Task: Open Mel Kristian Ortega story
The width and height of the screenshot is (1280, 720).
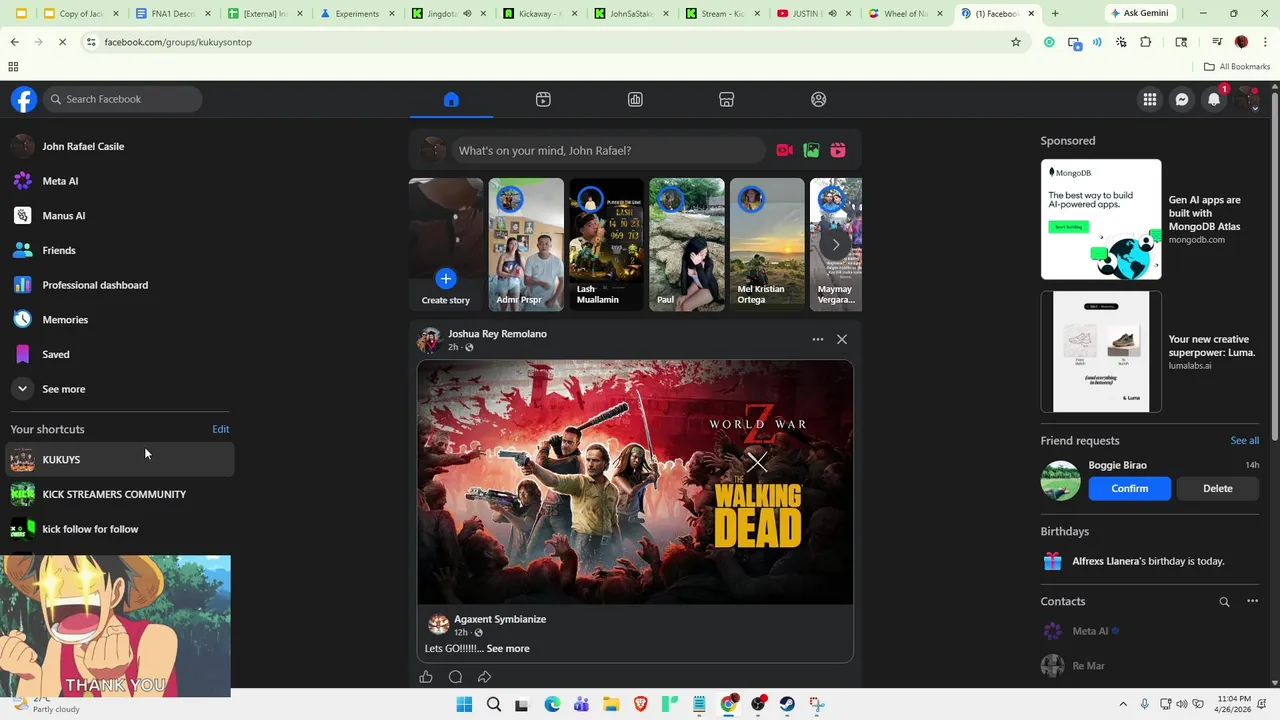Action: (x=767, y=244)
